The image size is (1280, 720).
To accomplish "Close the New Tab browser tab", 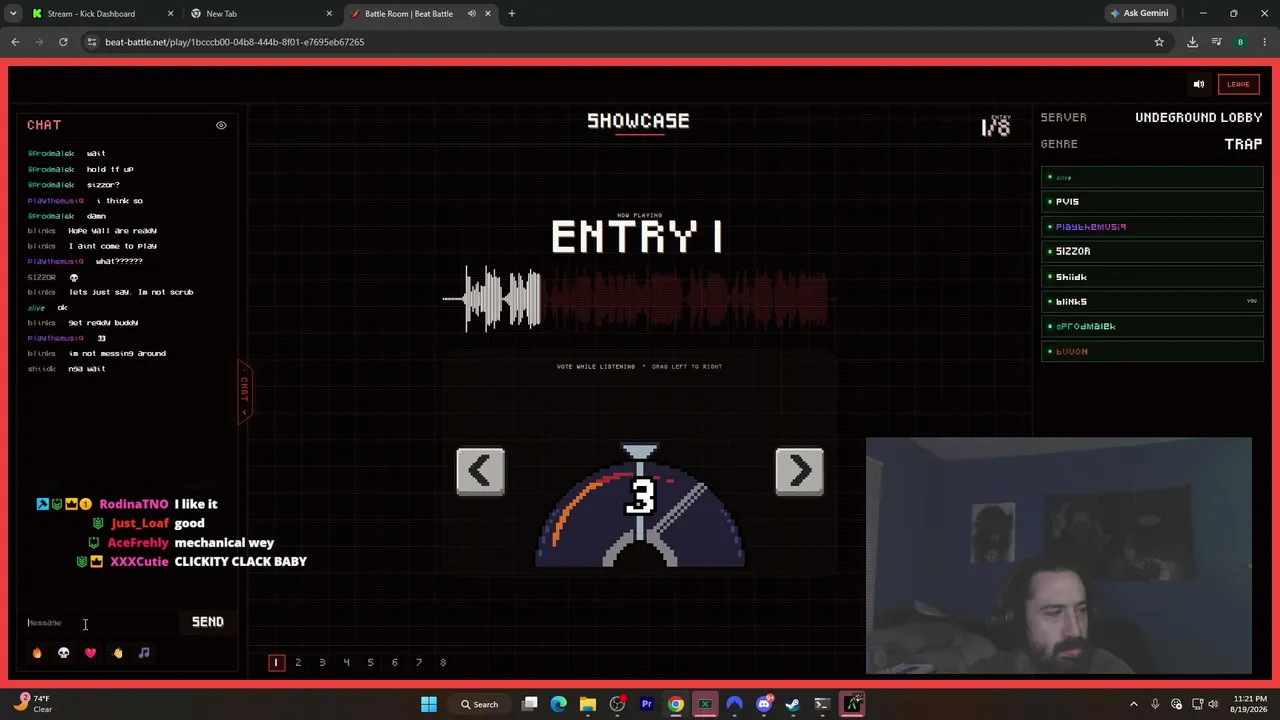I will point(328,14).
